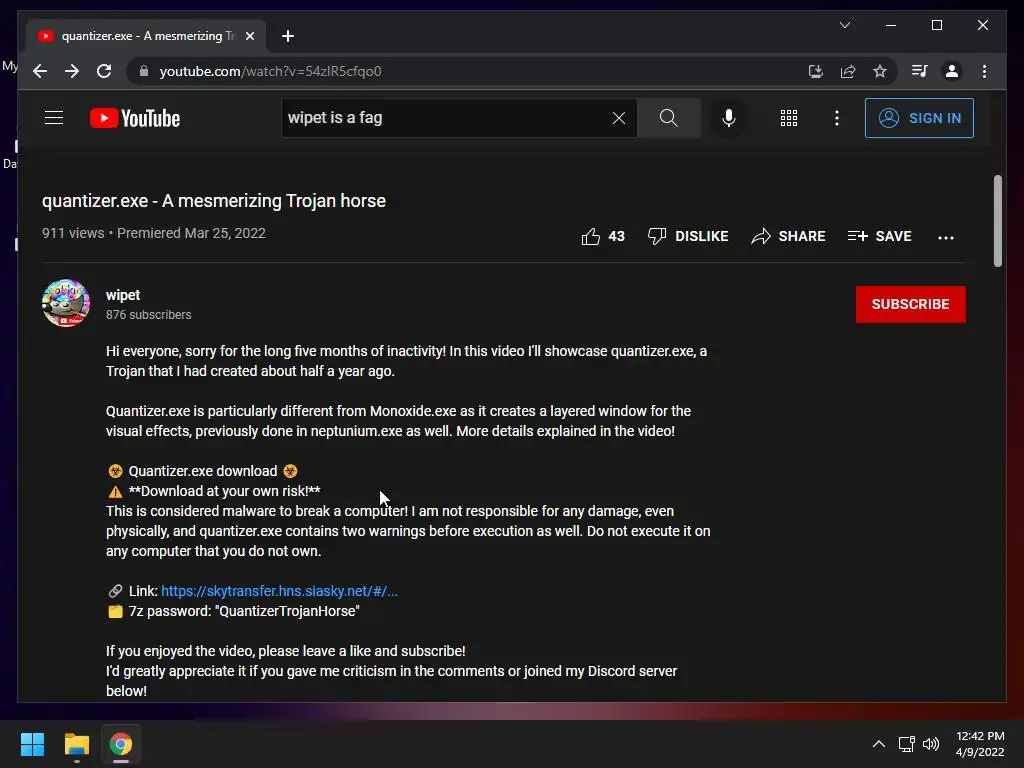Click the '876 subscribers' text
The width and height of the screenshot is (1024, 768).
click(x=148, y=315)
